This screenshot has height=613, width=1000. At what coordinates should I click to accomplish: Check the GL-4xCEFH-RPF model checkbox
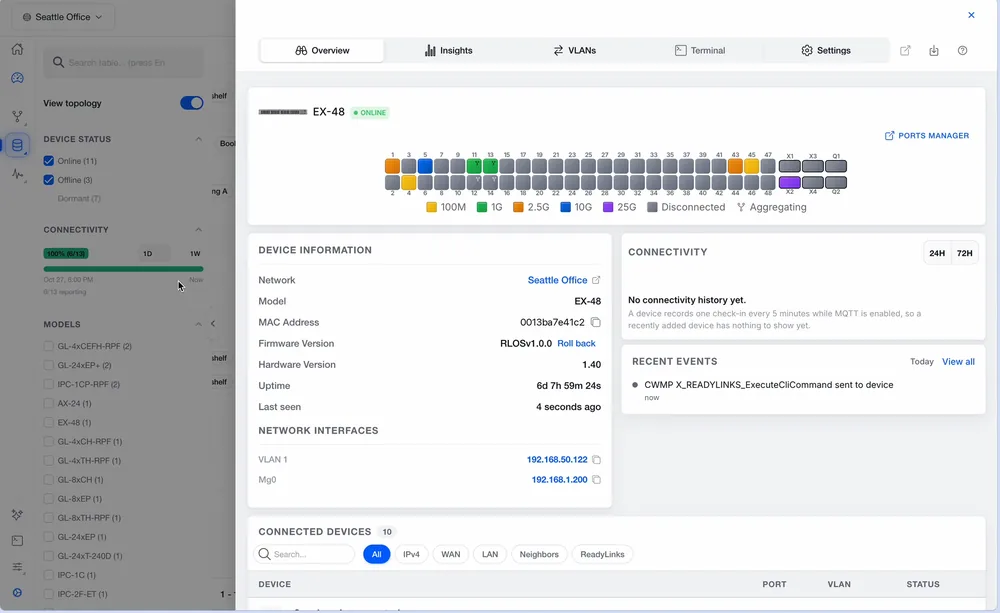(x=48, y=346)
